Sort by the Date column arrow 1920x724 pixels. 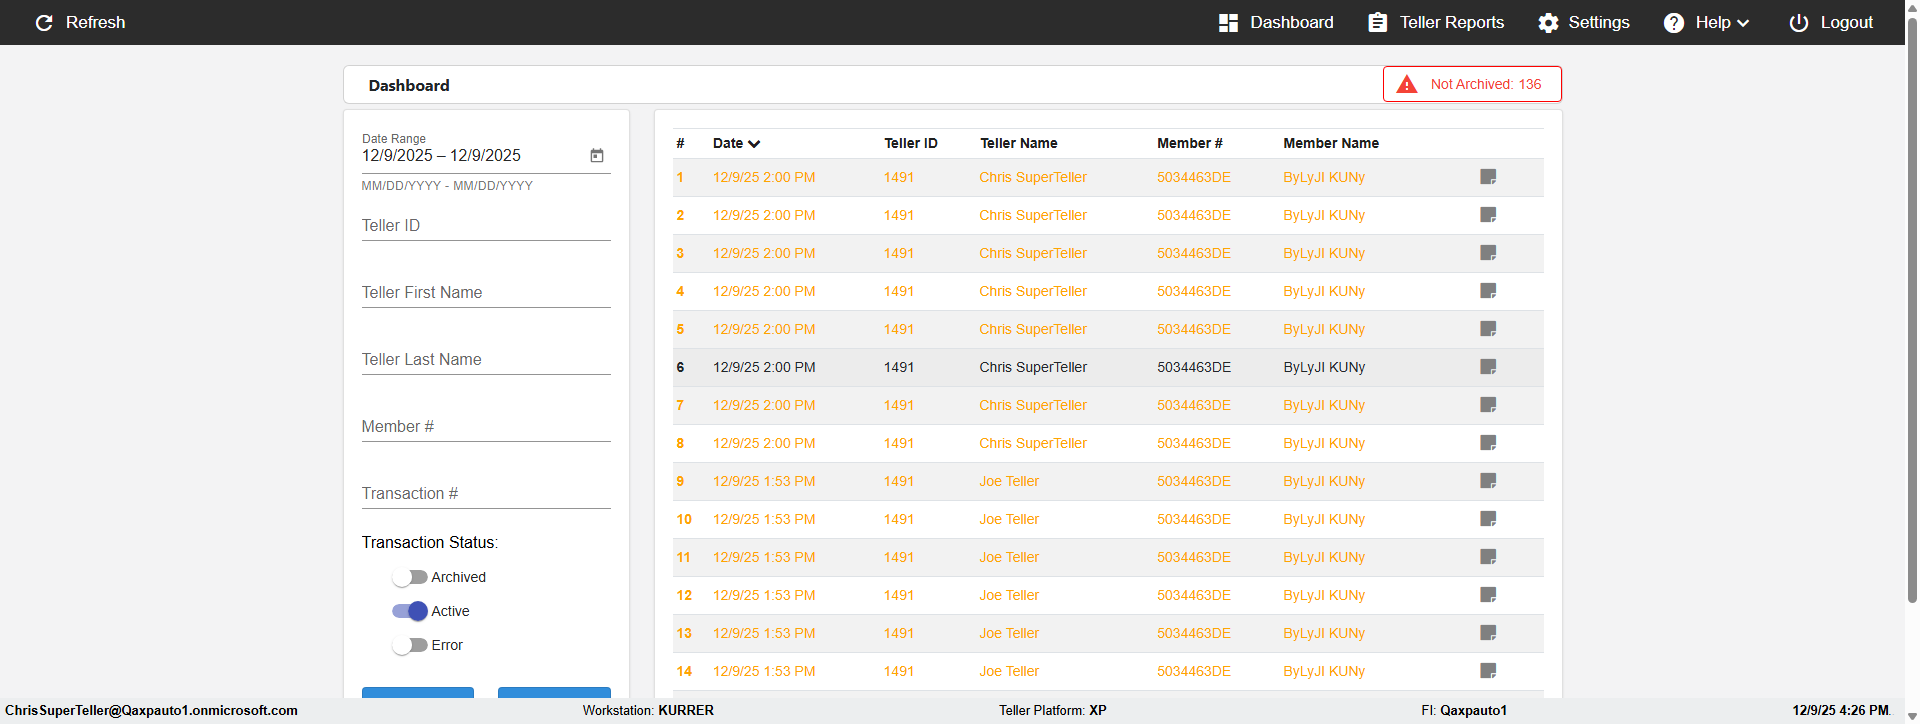pos(754,144)
